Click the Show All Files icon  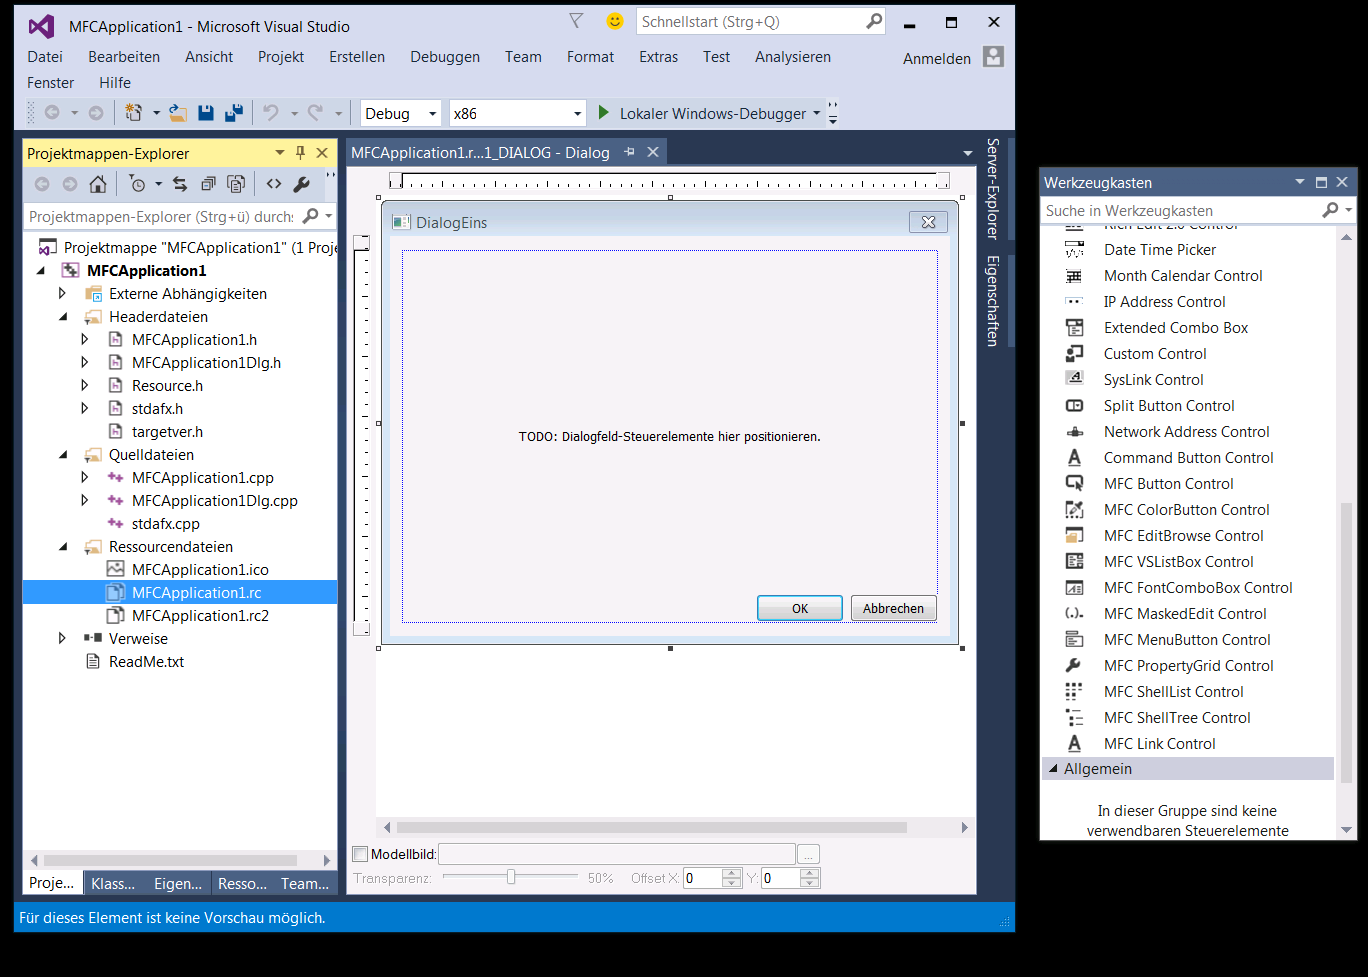click(x=236, y=184)
